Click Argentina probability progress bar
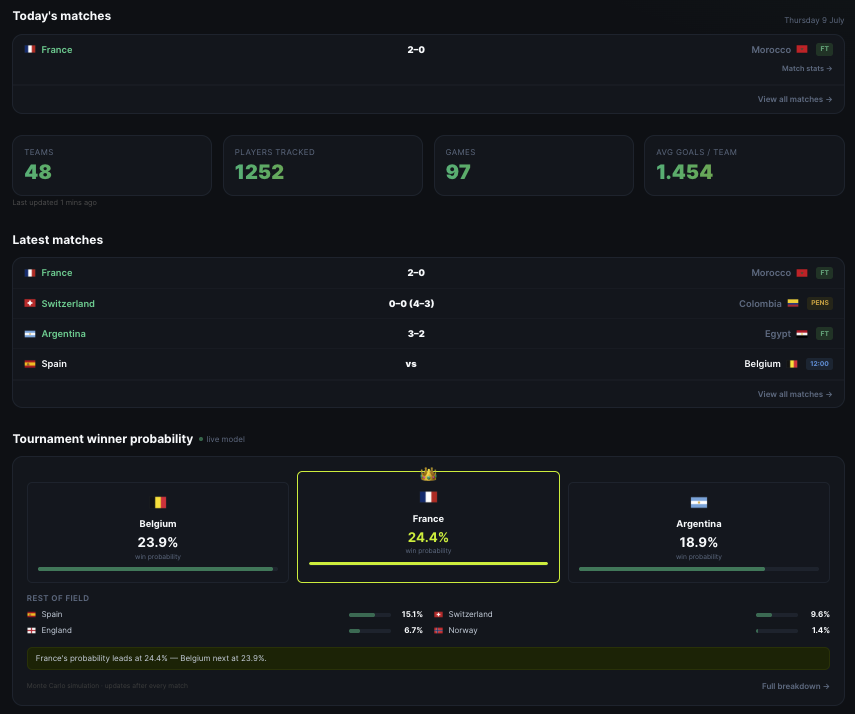The width and height of the screenshot is (855, 714). (x=699, y=569)
